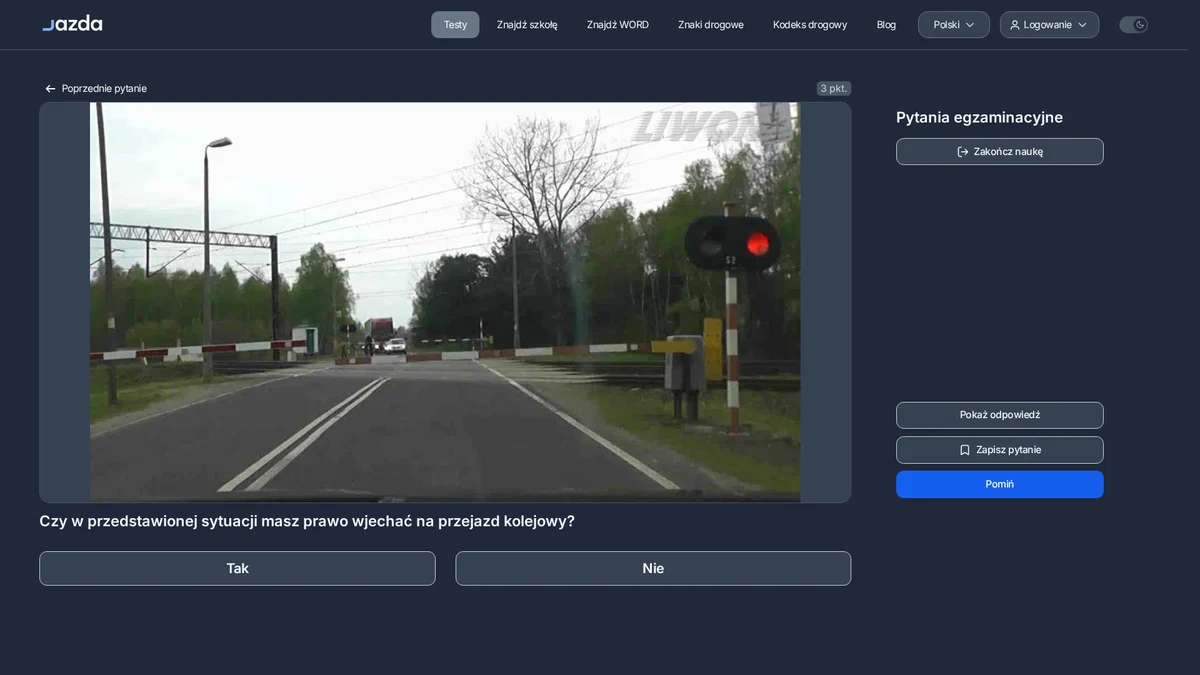
Task: Select the Nie answer
Action: (653, 568)
